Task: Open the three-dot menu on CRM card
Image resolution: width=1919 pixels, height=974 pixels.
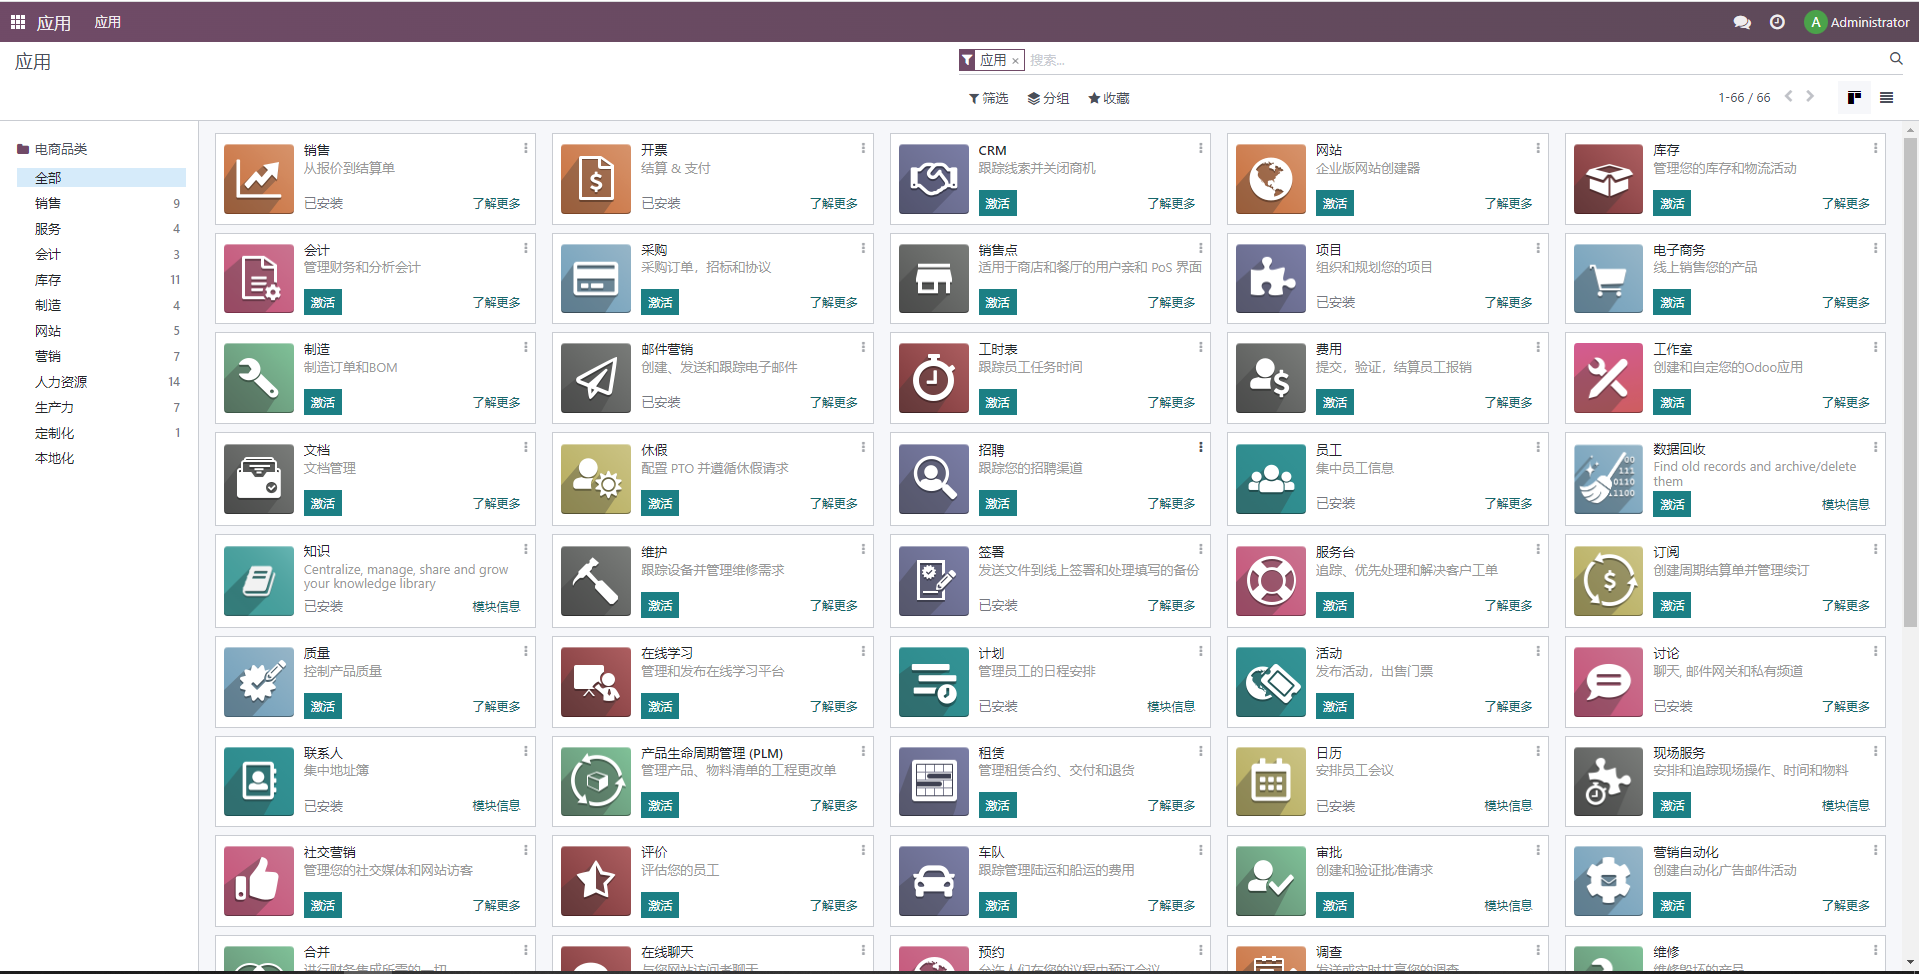Action: pos(1200,148)
